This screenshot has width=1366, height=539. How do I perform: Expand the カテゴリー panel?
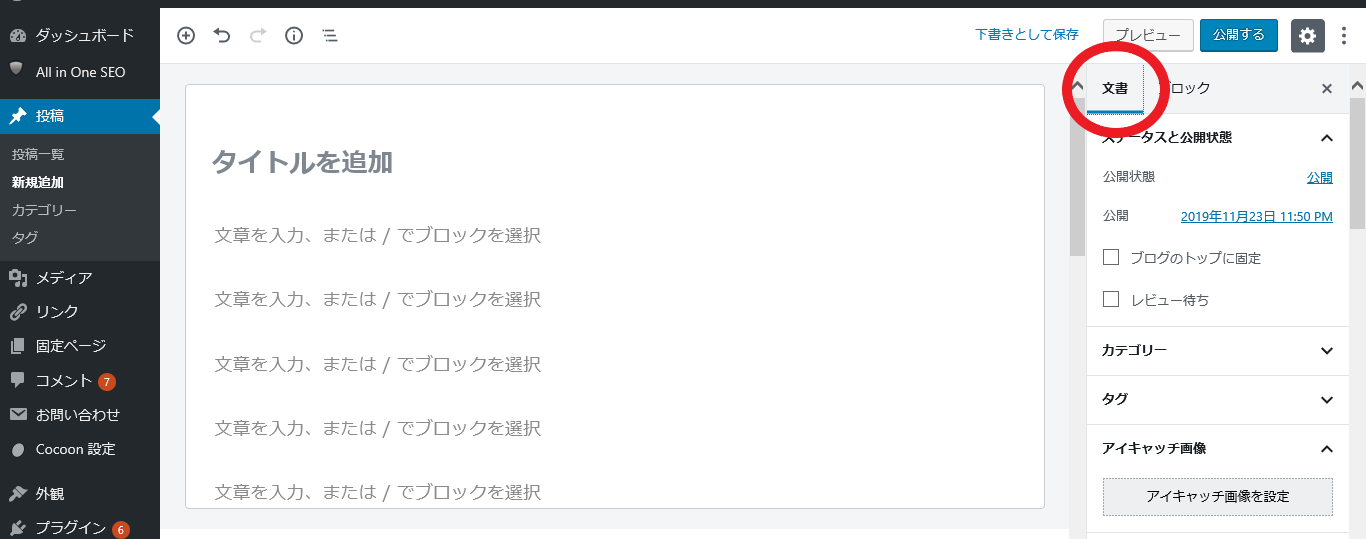point(1327,351)
